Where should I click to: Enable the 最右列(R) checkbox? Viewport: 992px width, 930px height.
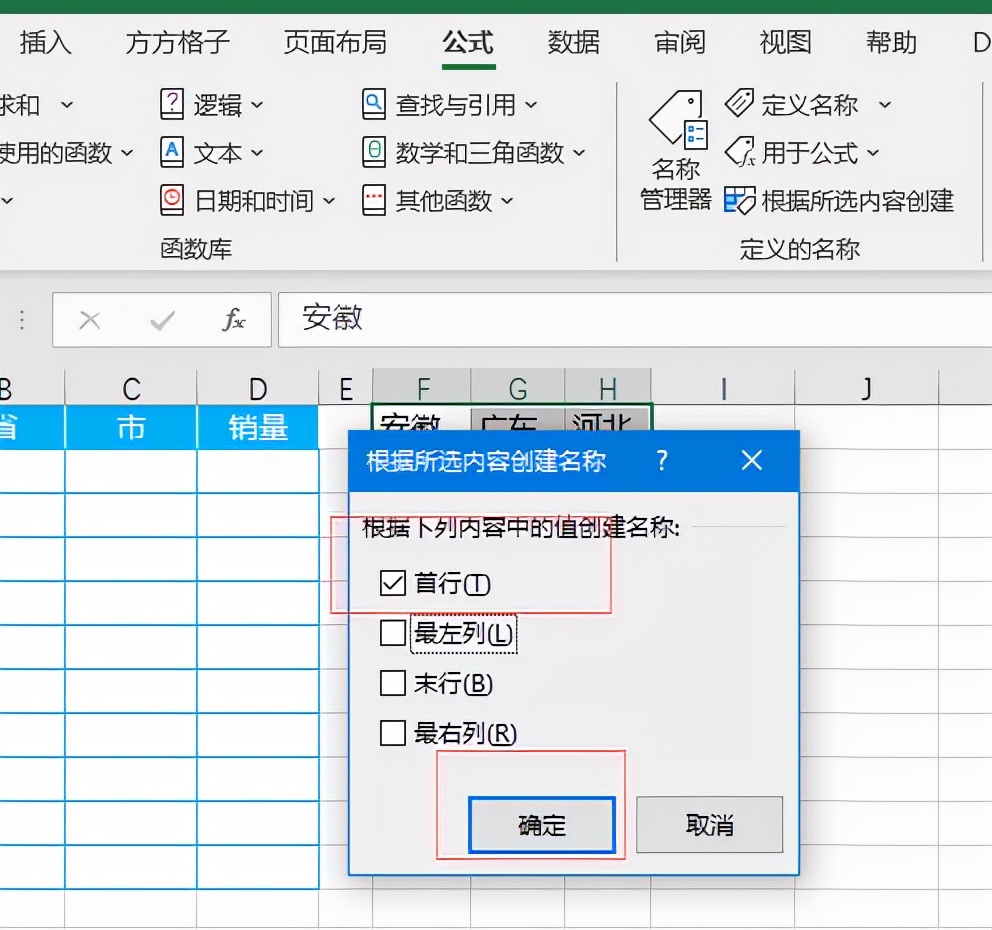tap(392, 733)
